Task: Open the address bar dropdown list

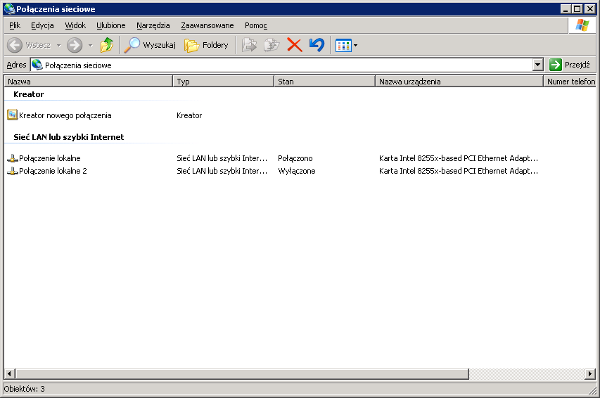Action: [x=538, y=65]
